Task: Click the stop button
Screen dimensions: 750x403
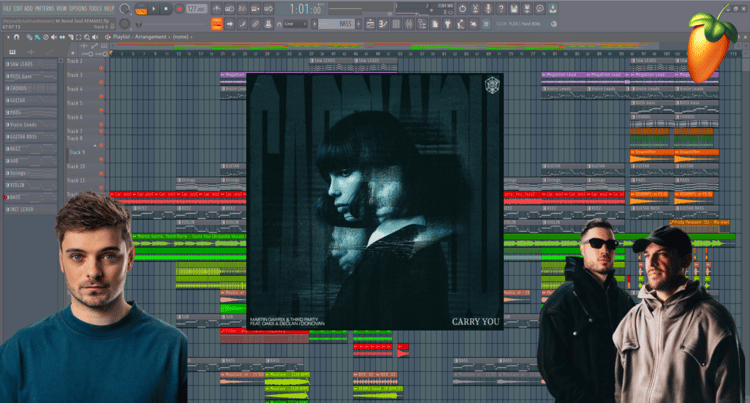Action: tap(166, 9)
